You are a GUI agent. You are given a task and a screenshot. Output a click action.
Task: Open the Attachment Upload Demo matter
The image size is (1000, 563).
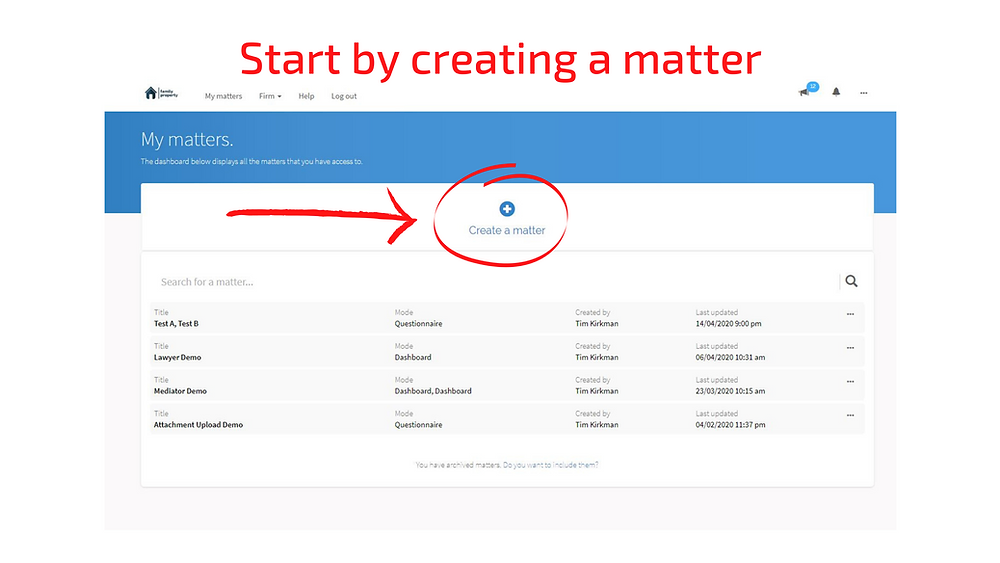[198, 425]
